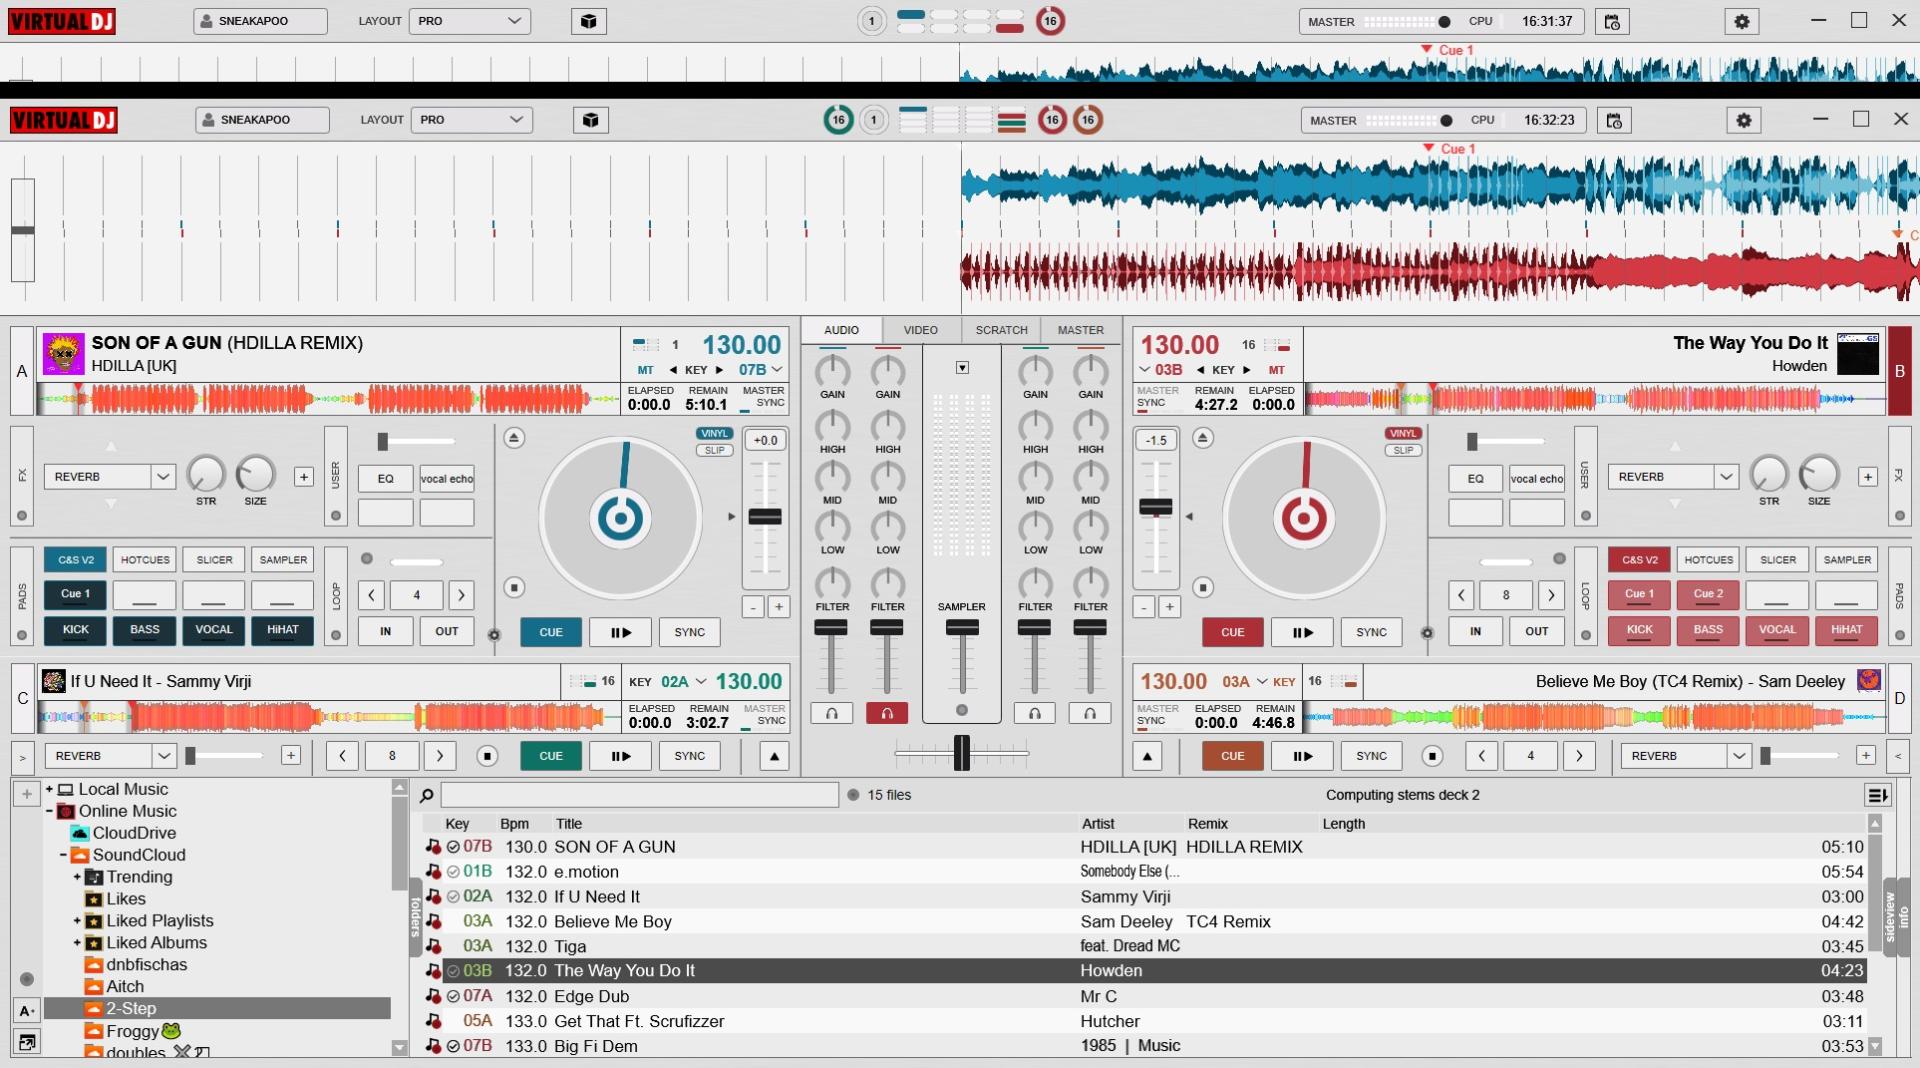Switch to the VIDEO mixer tab
Screen dimensions: 1920x1068
point(921,330)
